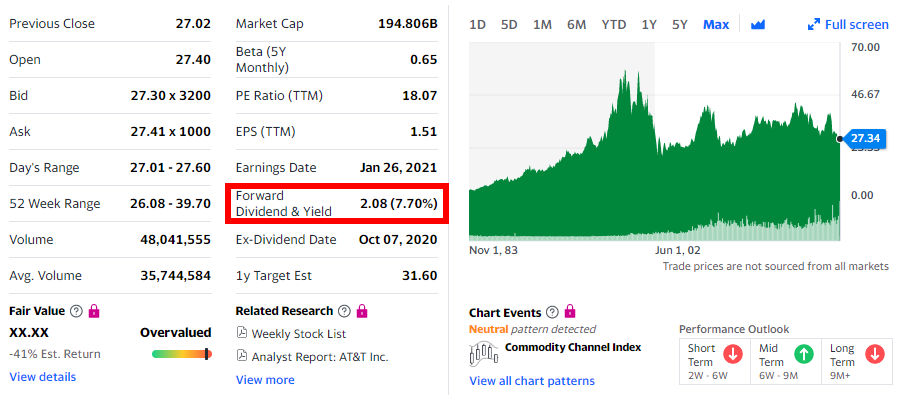Click the Market Cap value 194.806B
905x396 pixels.
(407, 24)
